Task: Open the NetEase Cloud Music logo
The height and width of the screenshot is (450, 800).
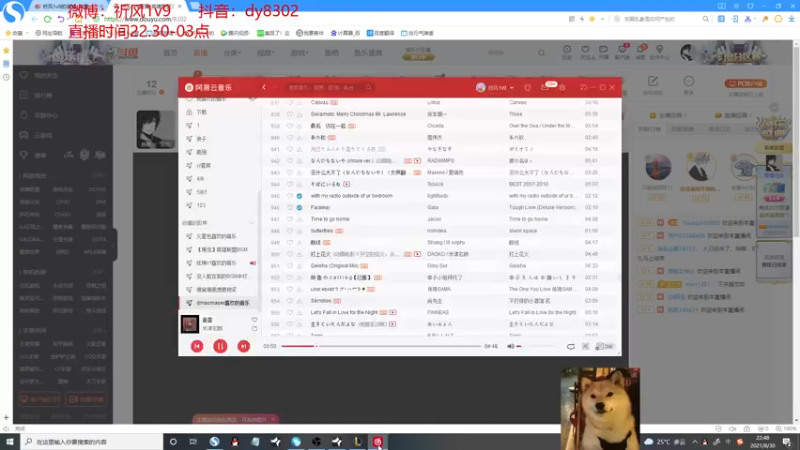Action: (208, 87)
